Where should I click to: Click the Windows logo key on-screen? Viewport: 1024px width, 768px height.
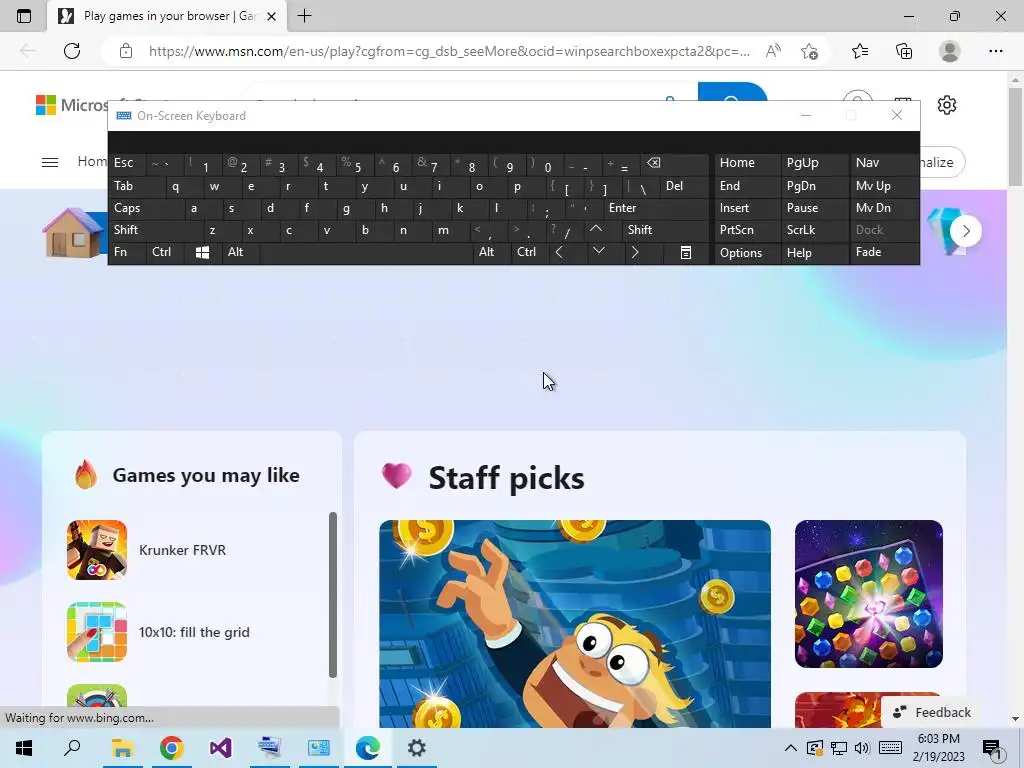203,252
